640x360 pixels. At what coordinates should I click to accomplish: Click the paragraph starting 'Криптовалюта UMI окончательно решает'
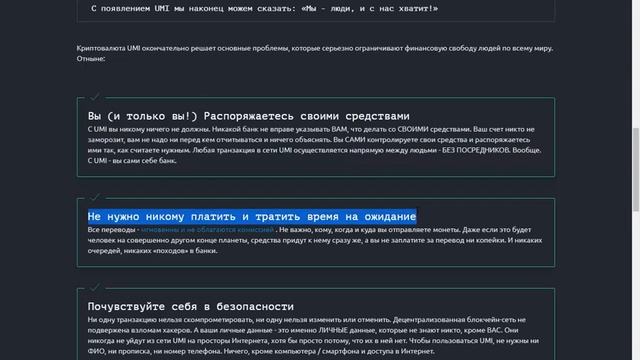[315, 53]
